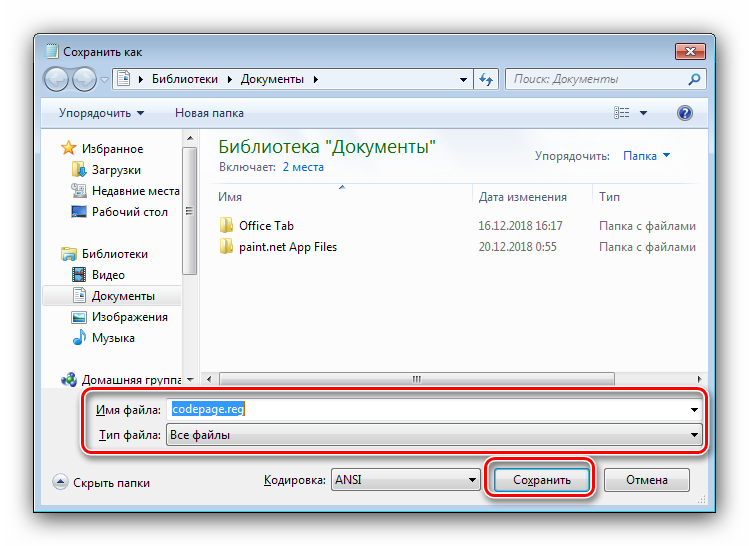Expand the Кодировка ANSI dropdown
Screen dimensions: 749x546
pyautogui.click(x=405, y=480)
